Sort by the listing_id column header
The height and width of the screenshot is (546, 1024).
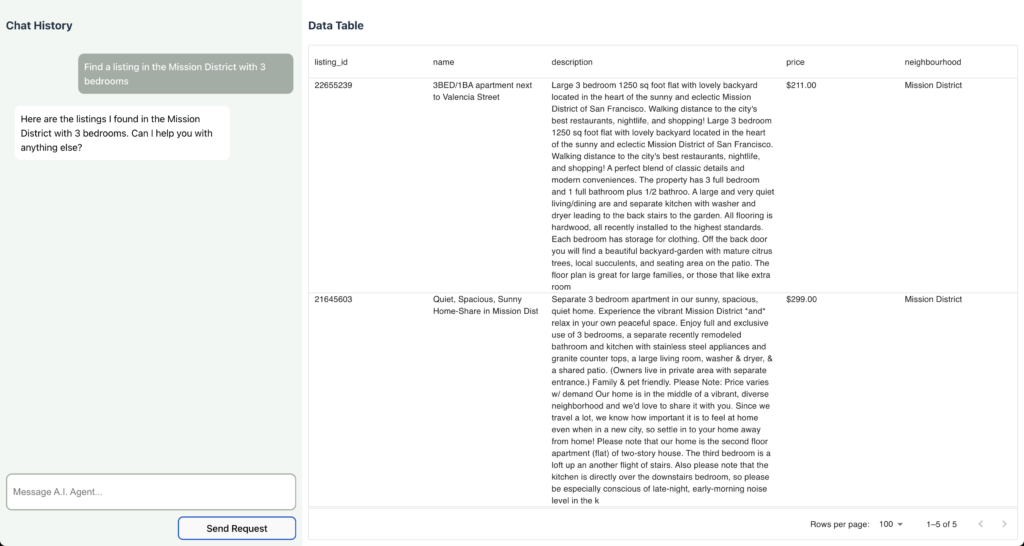click(331, 62)
